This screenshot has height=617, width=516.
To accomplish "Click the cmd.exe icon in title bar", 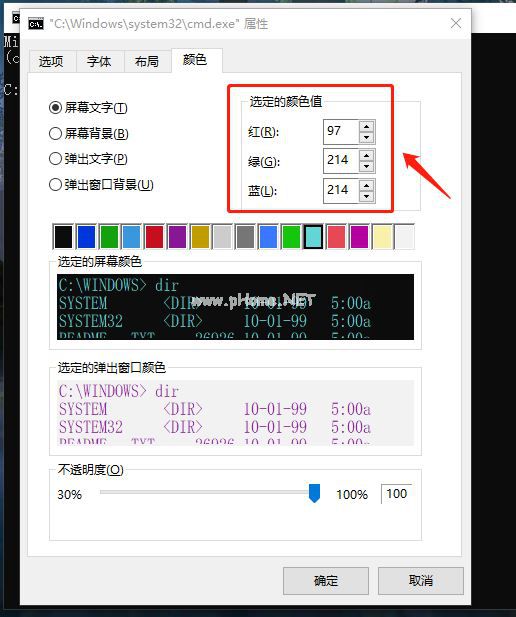I will point(36,24).
